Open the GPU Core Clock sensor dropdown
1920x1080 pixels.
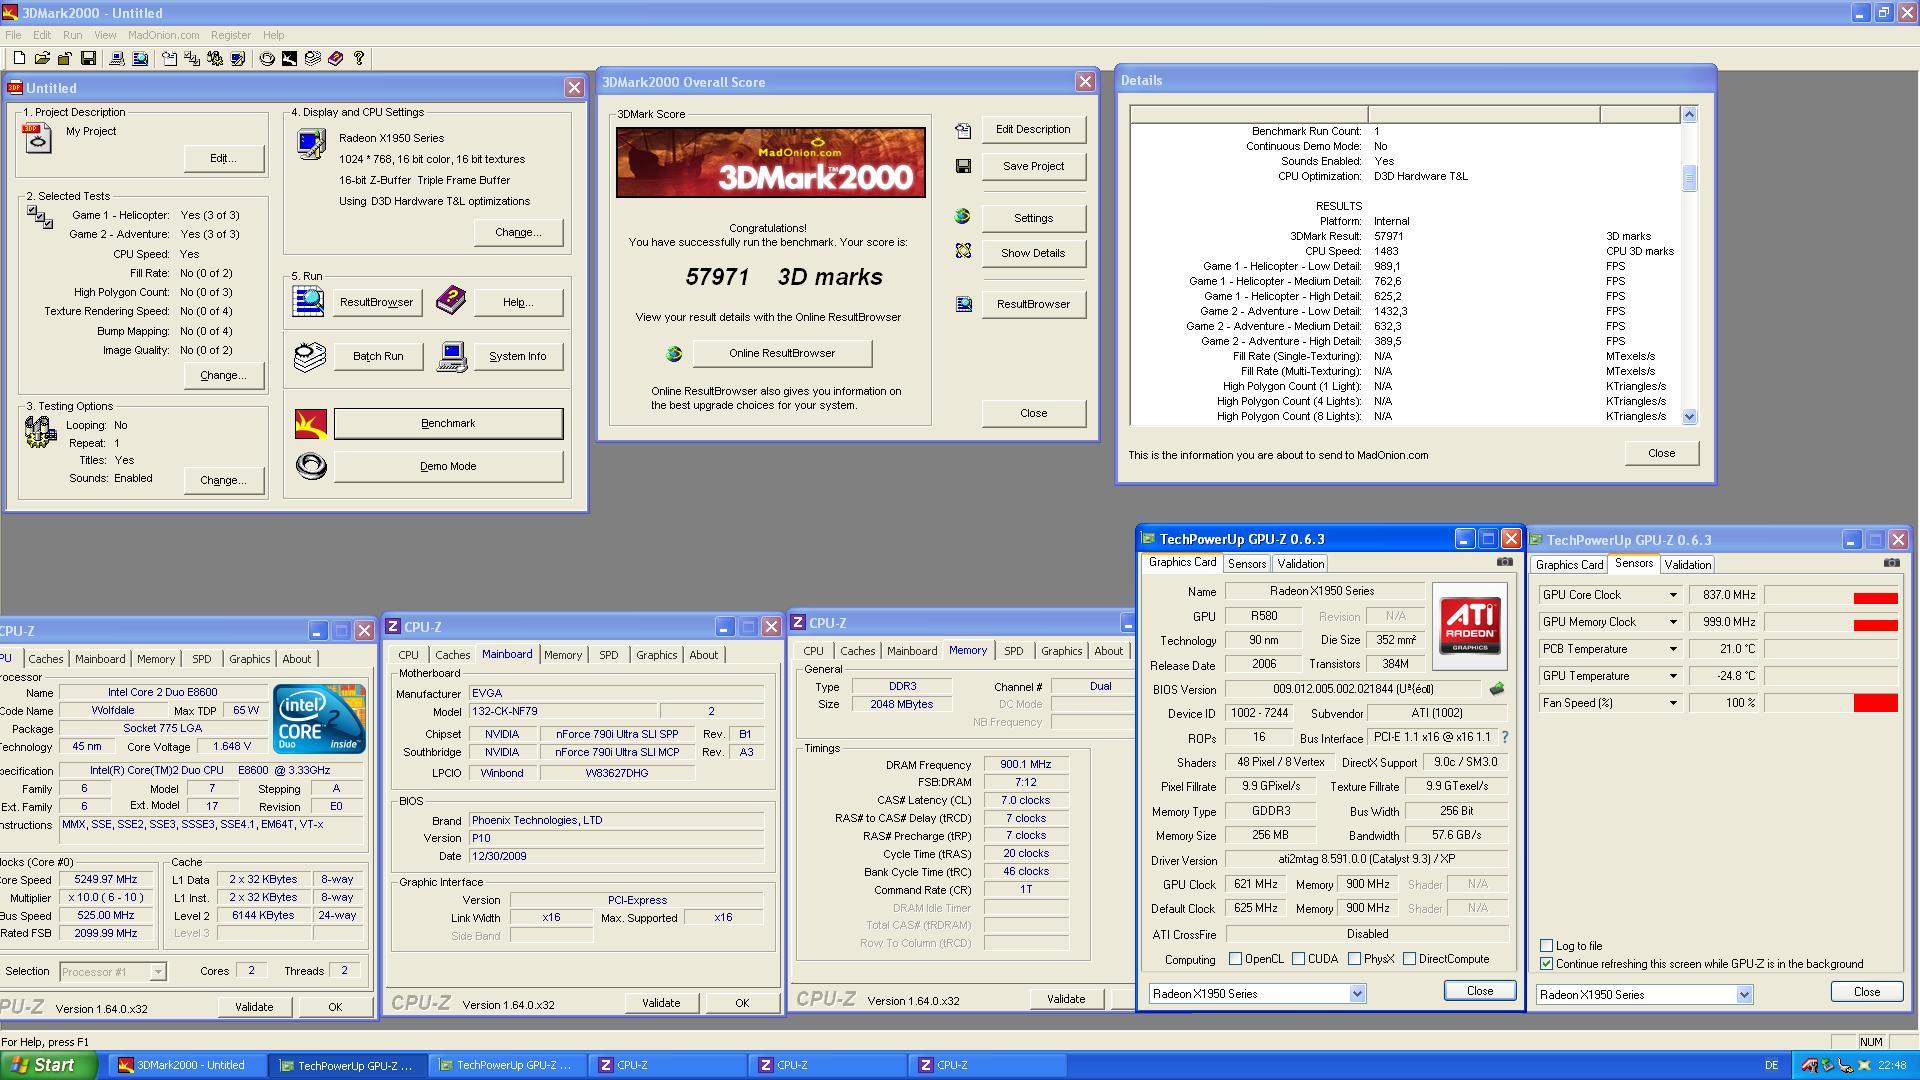1672,595
